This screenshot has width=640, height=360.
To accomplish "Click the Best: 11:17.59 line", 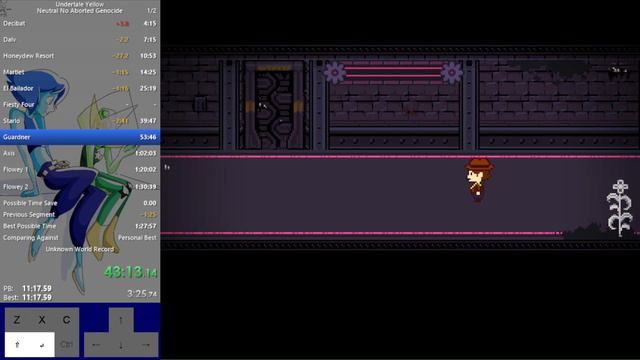I will pyautogui.click(x=27, y=298).
